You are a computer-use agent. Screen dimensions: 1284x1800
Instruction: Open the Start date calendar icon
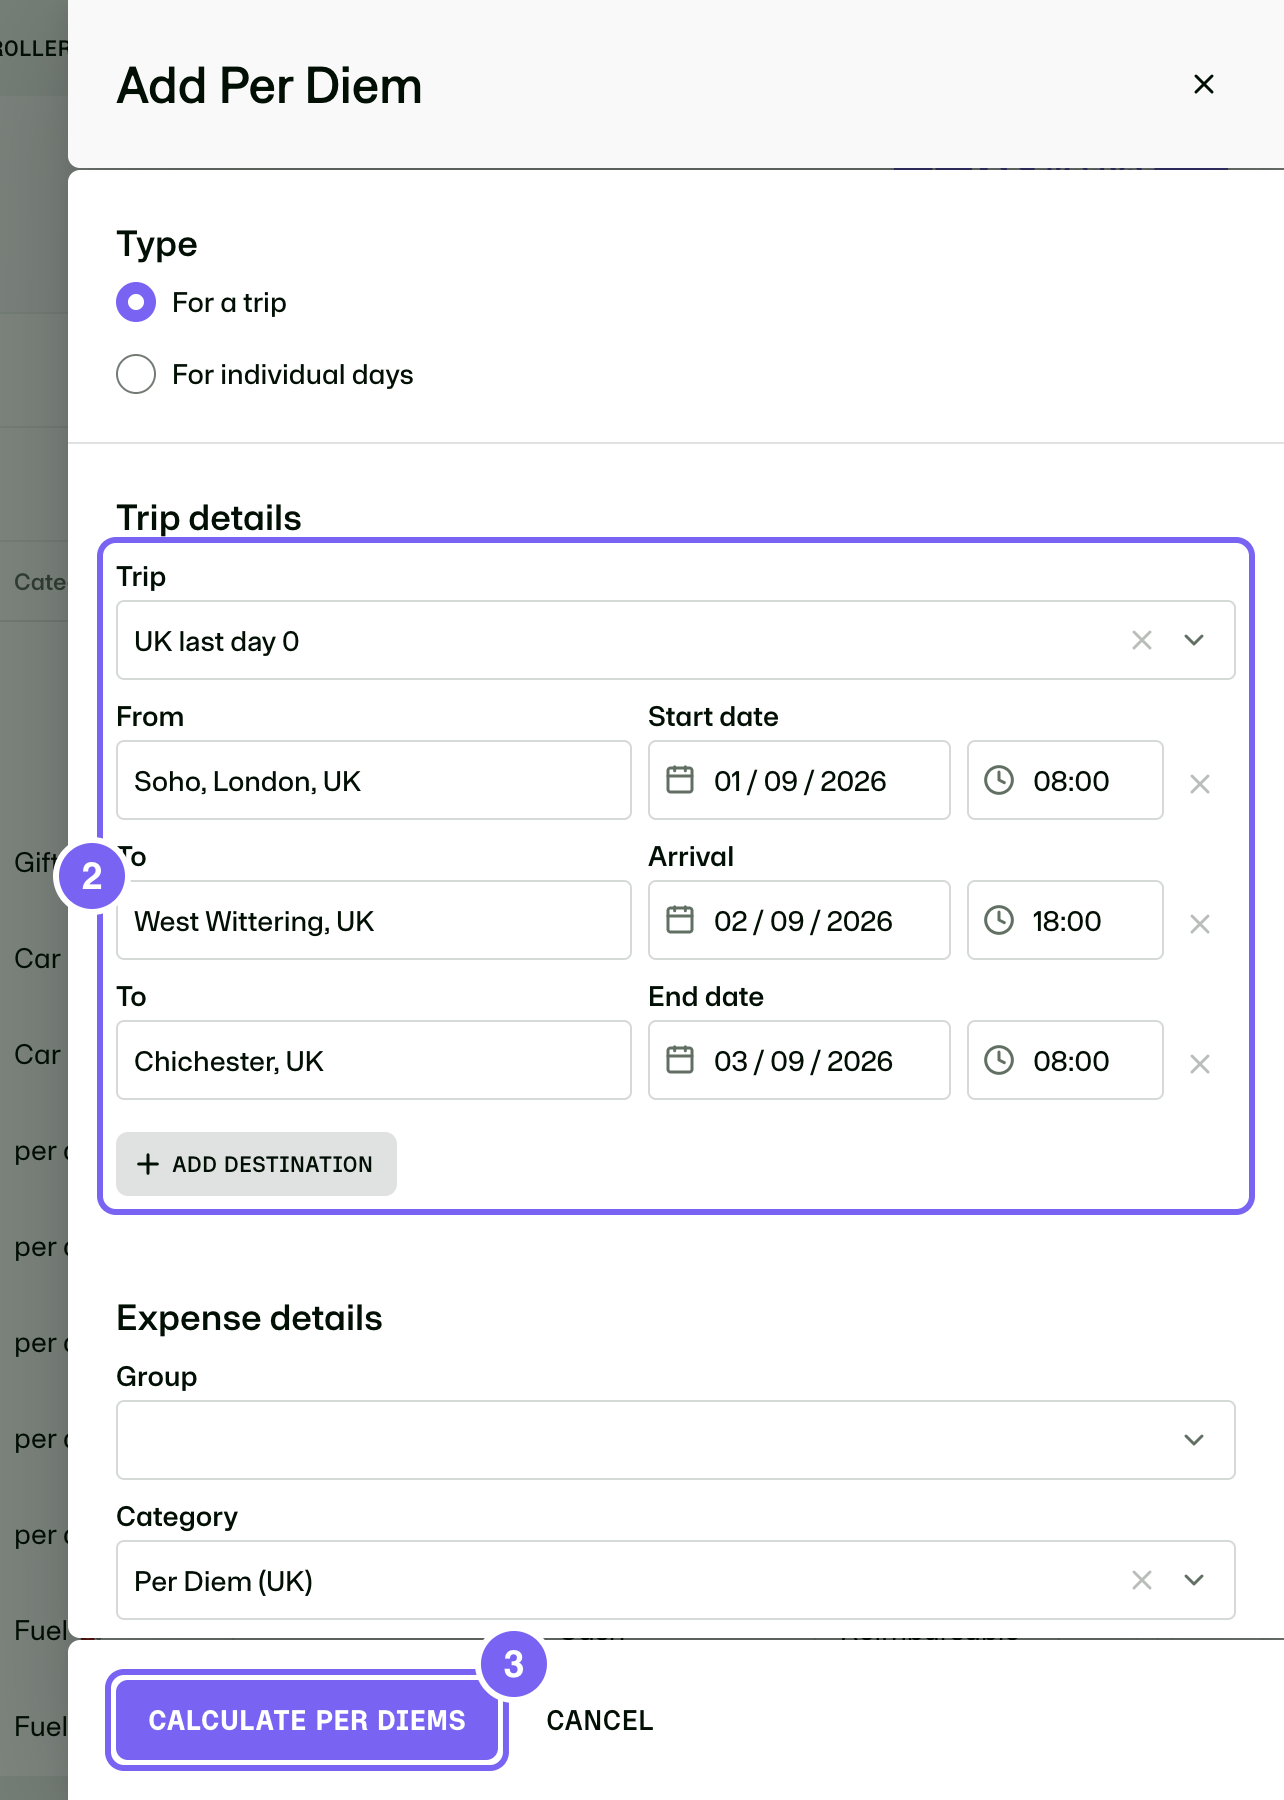click(x=680, y=780)
